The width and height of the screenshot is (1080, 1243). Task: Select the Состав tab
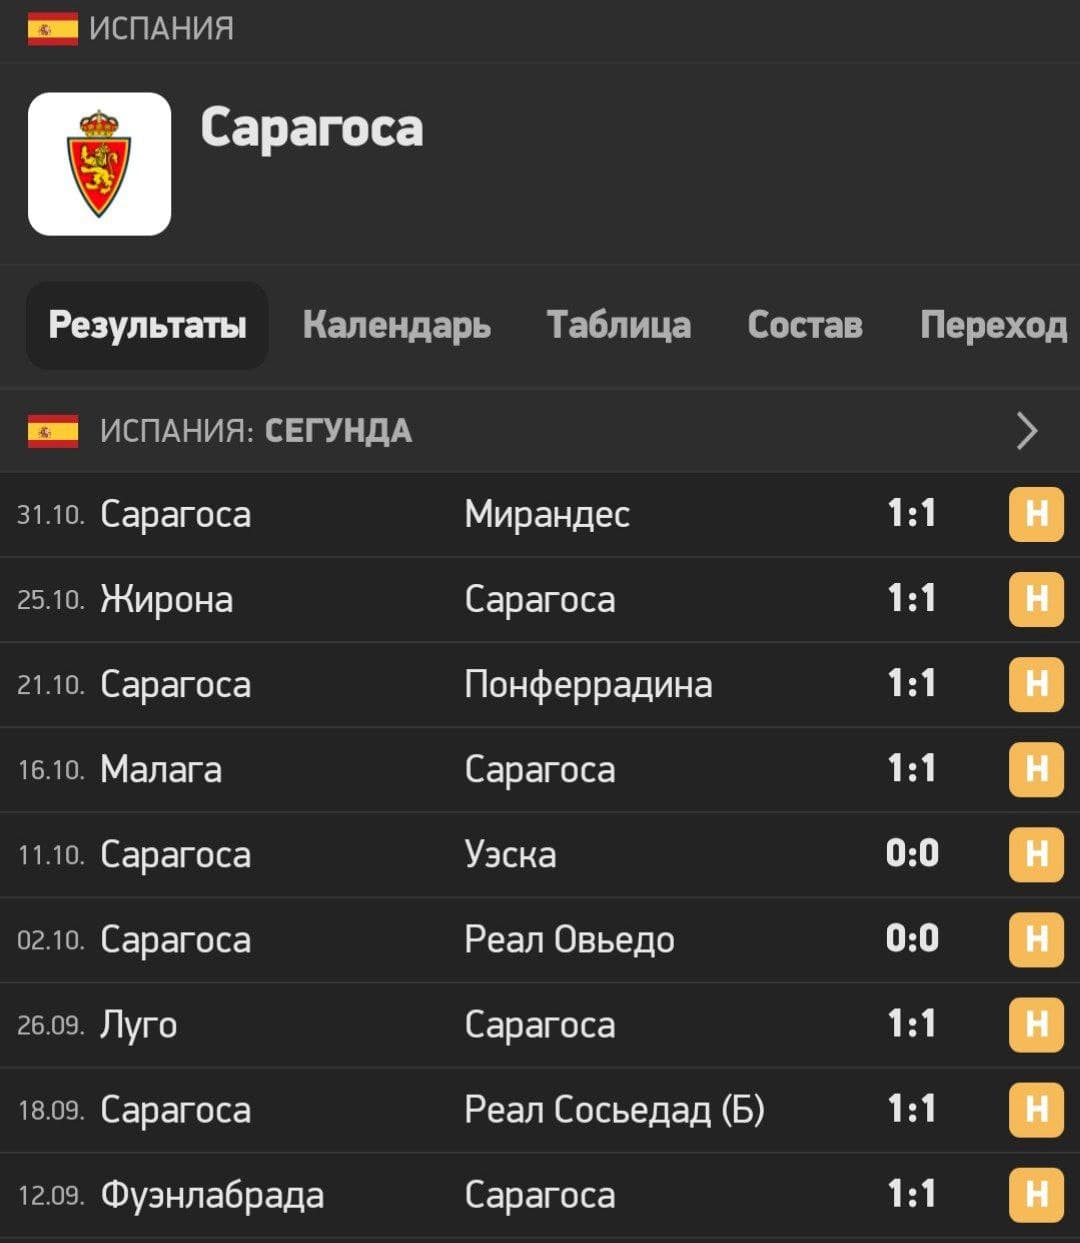(805, 325)
